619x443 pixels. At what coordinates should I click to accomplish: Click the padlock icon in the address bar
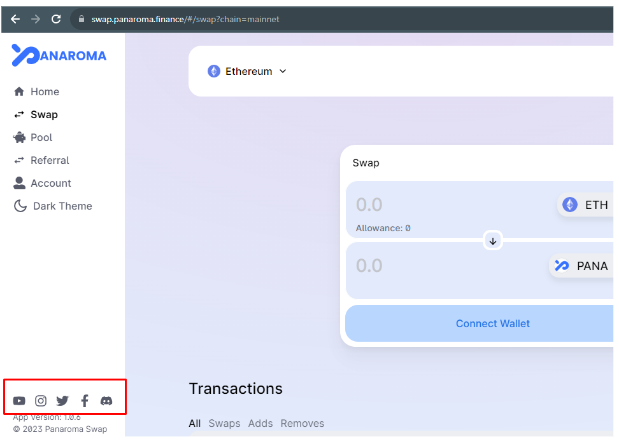pyautogui.click(x=81, y=19)
